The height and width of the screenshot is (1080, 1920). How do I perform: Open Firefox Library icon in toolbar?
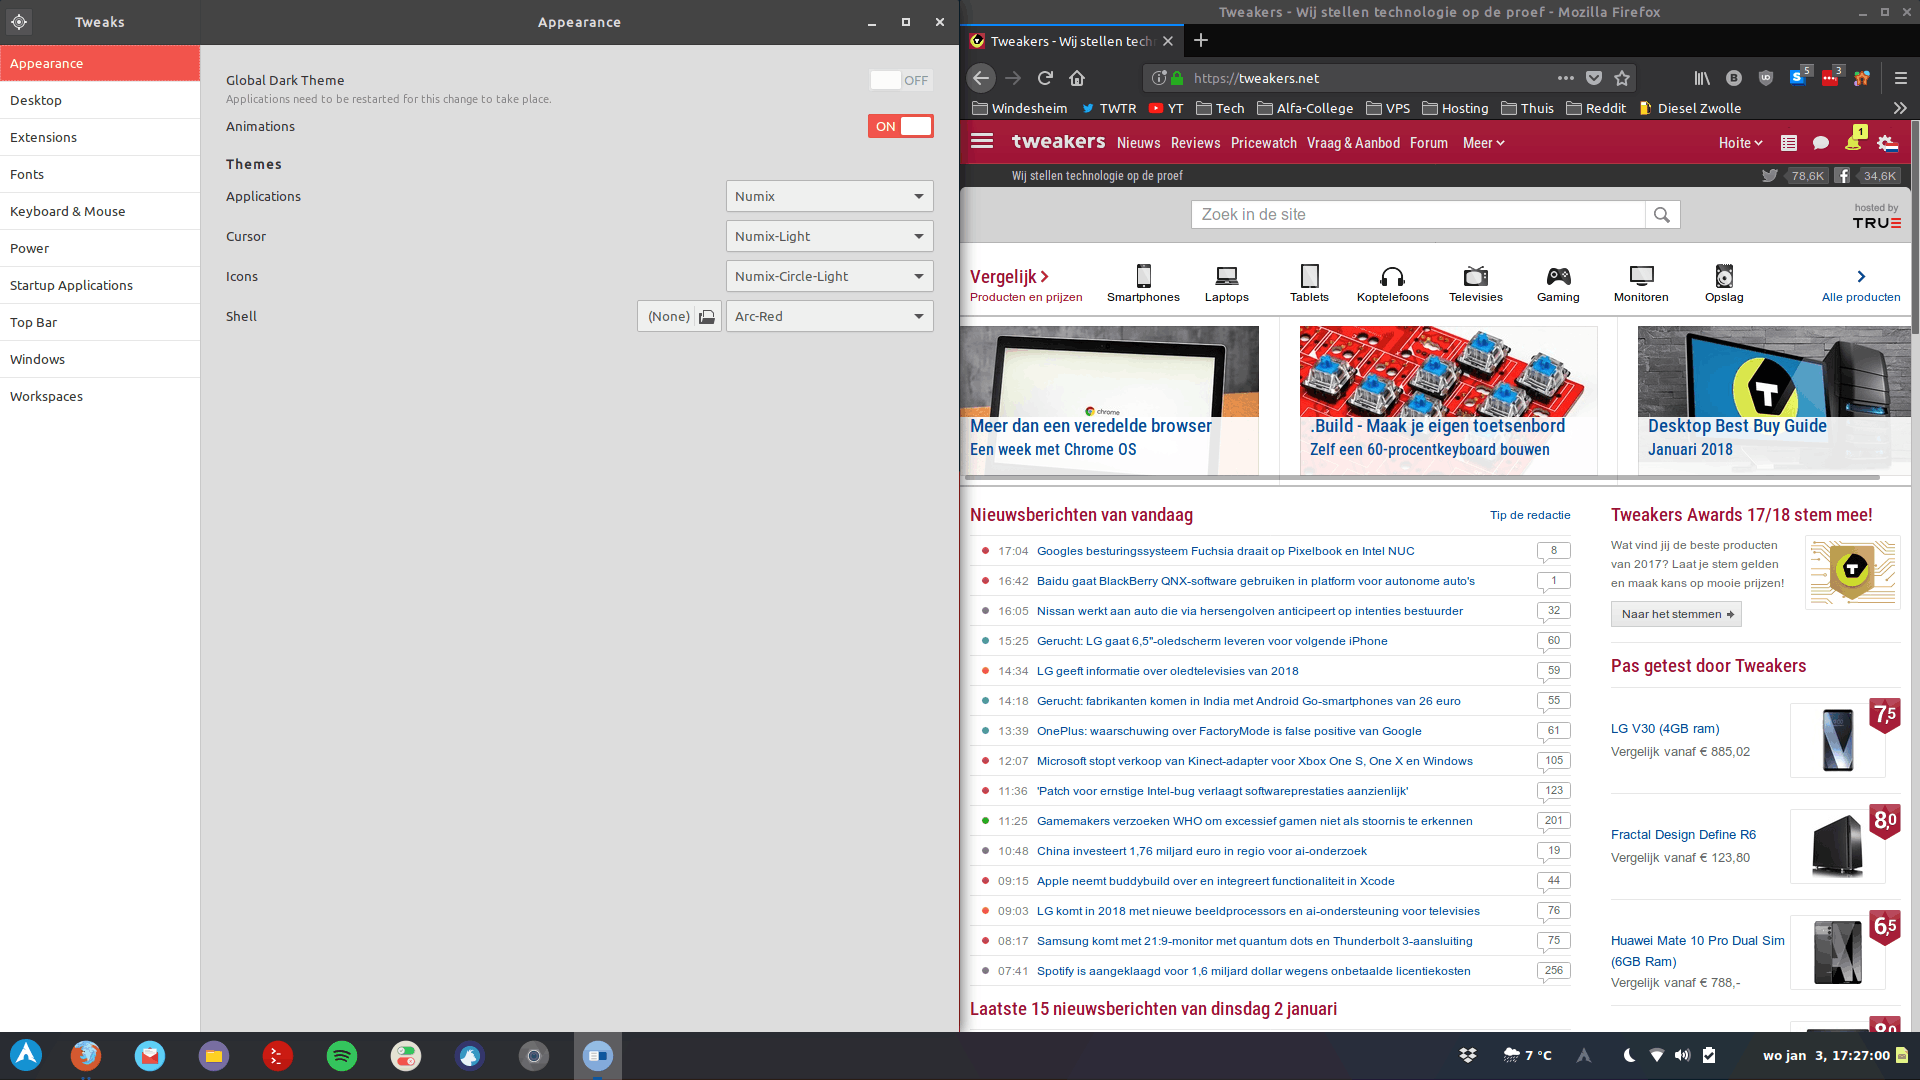(x=1701, y=78)
